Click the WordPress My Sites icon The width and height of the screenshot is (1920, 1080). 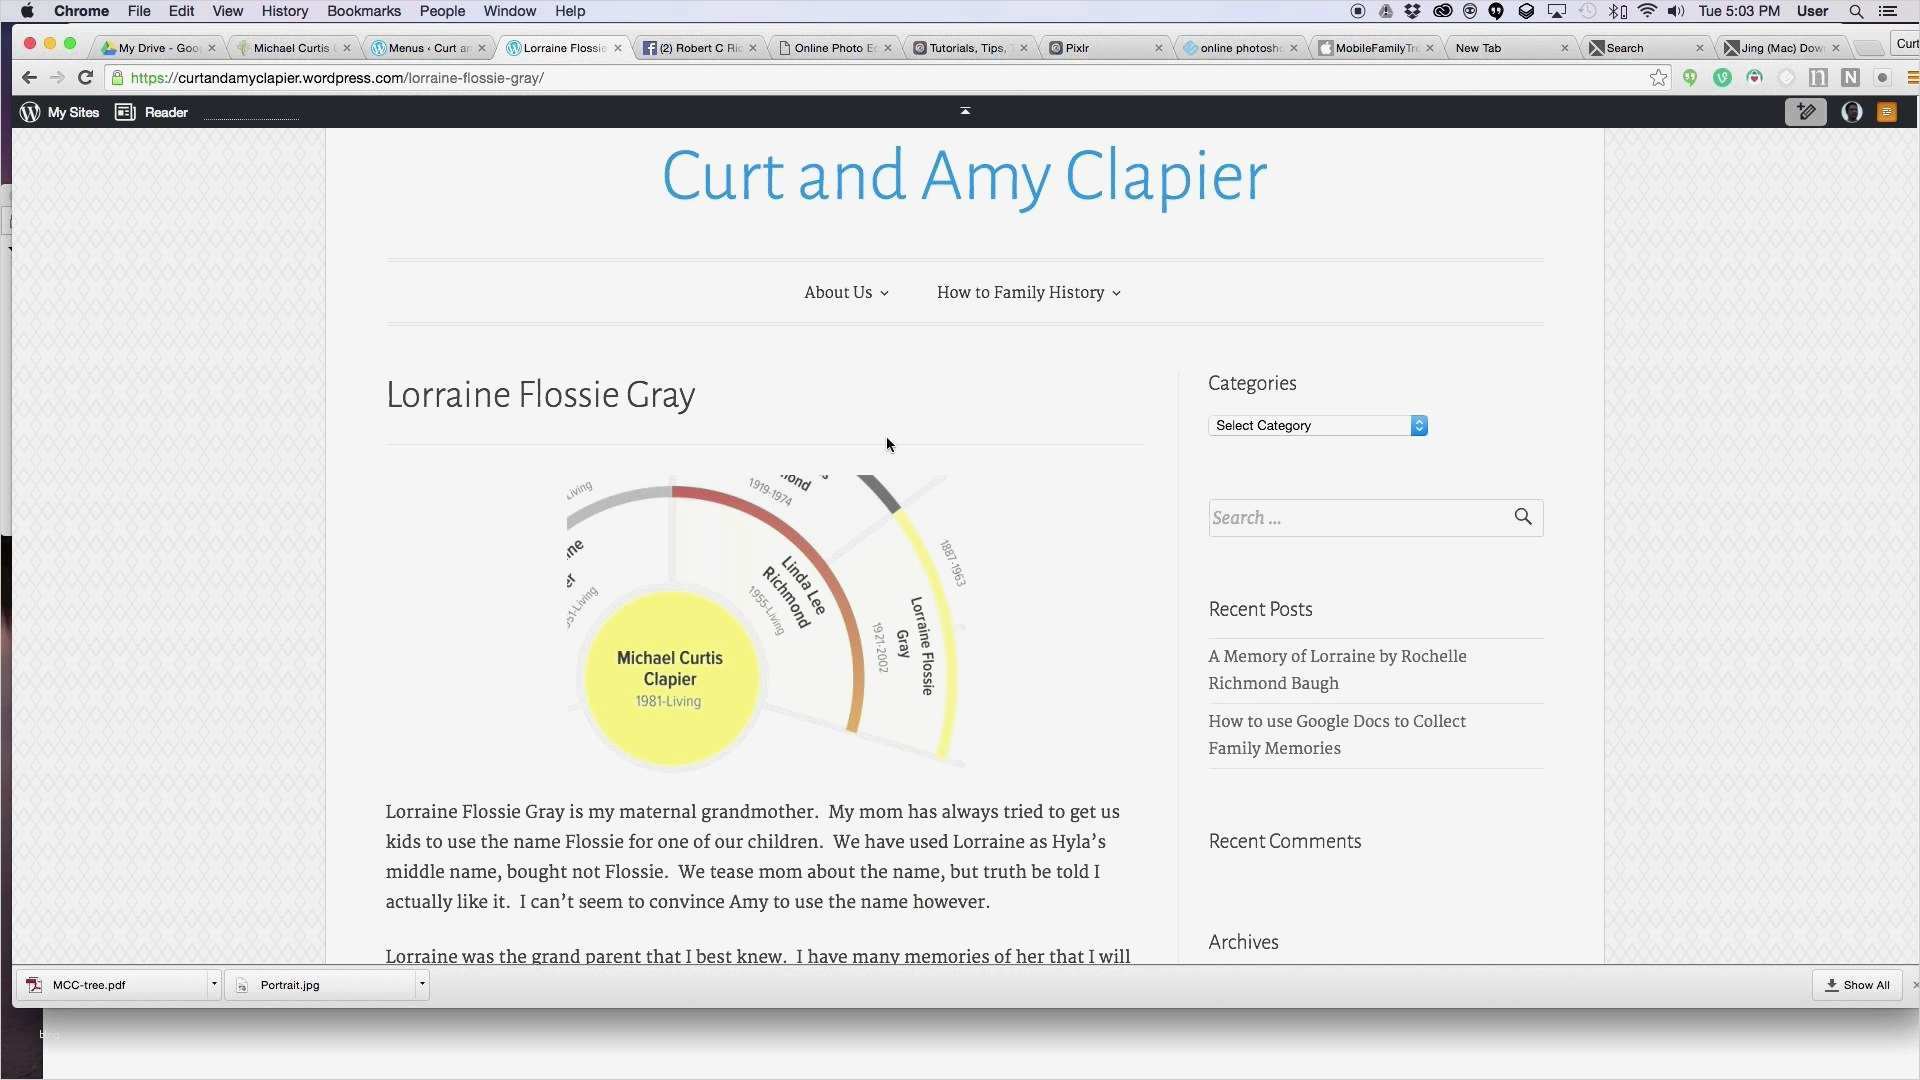[x=30, y=113]
